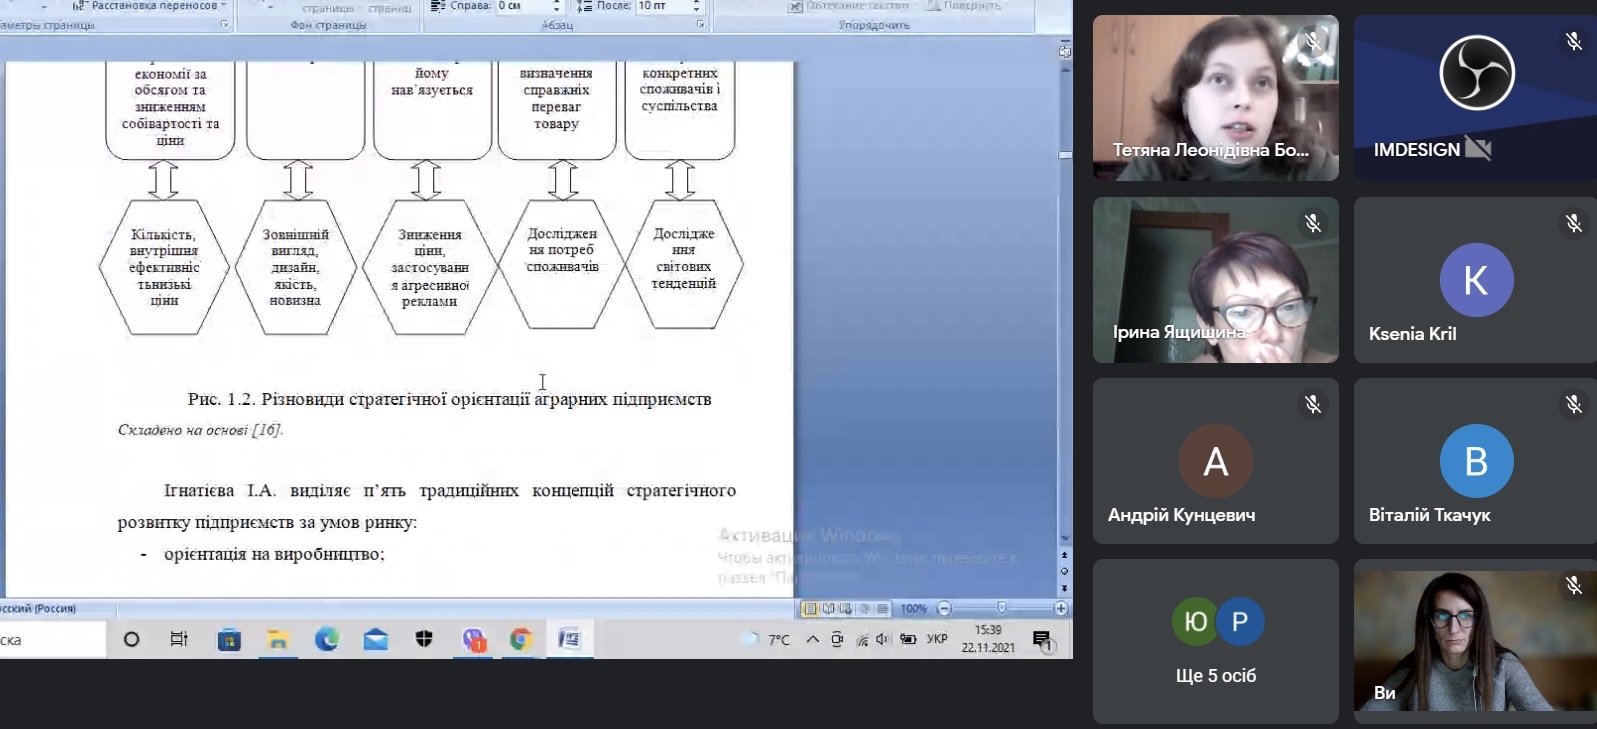Toggle mute icon on Віталій Ткачук tile

tap(1573, 405)
